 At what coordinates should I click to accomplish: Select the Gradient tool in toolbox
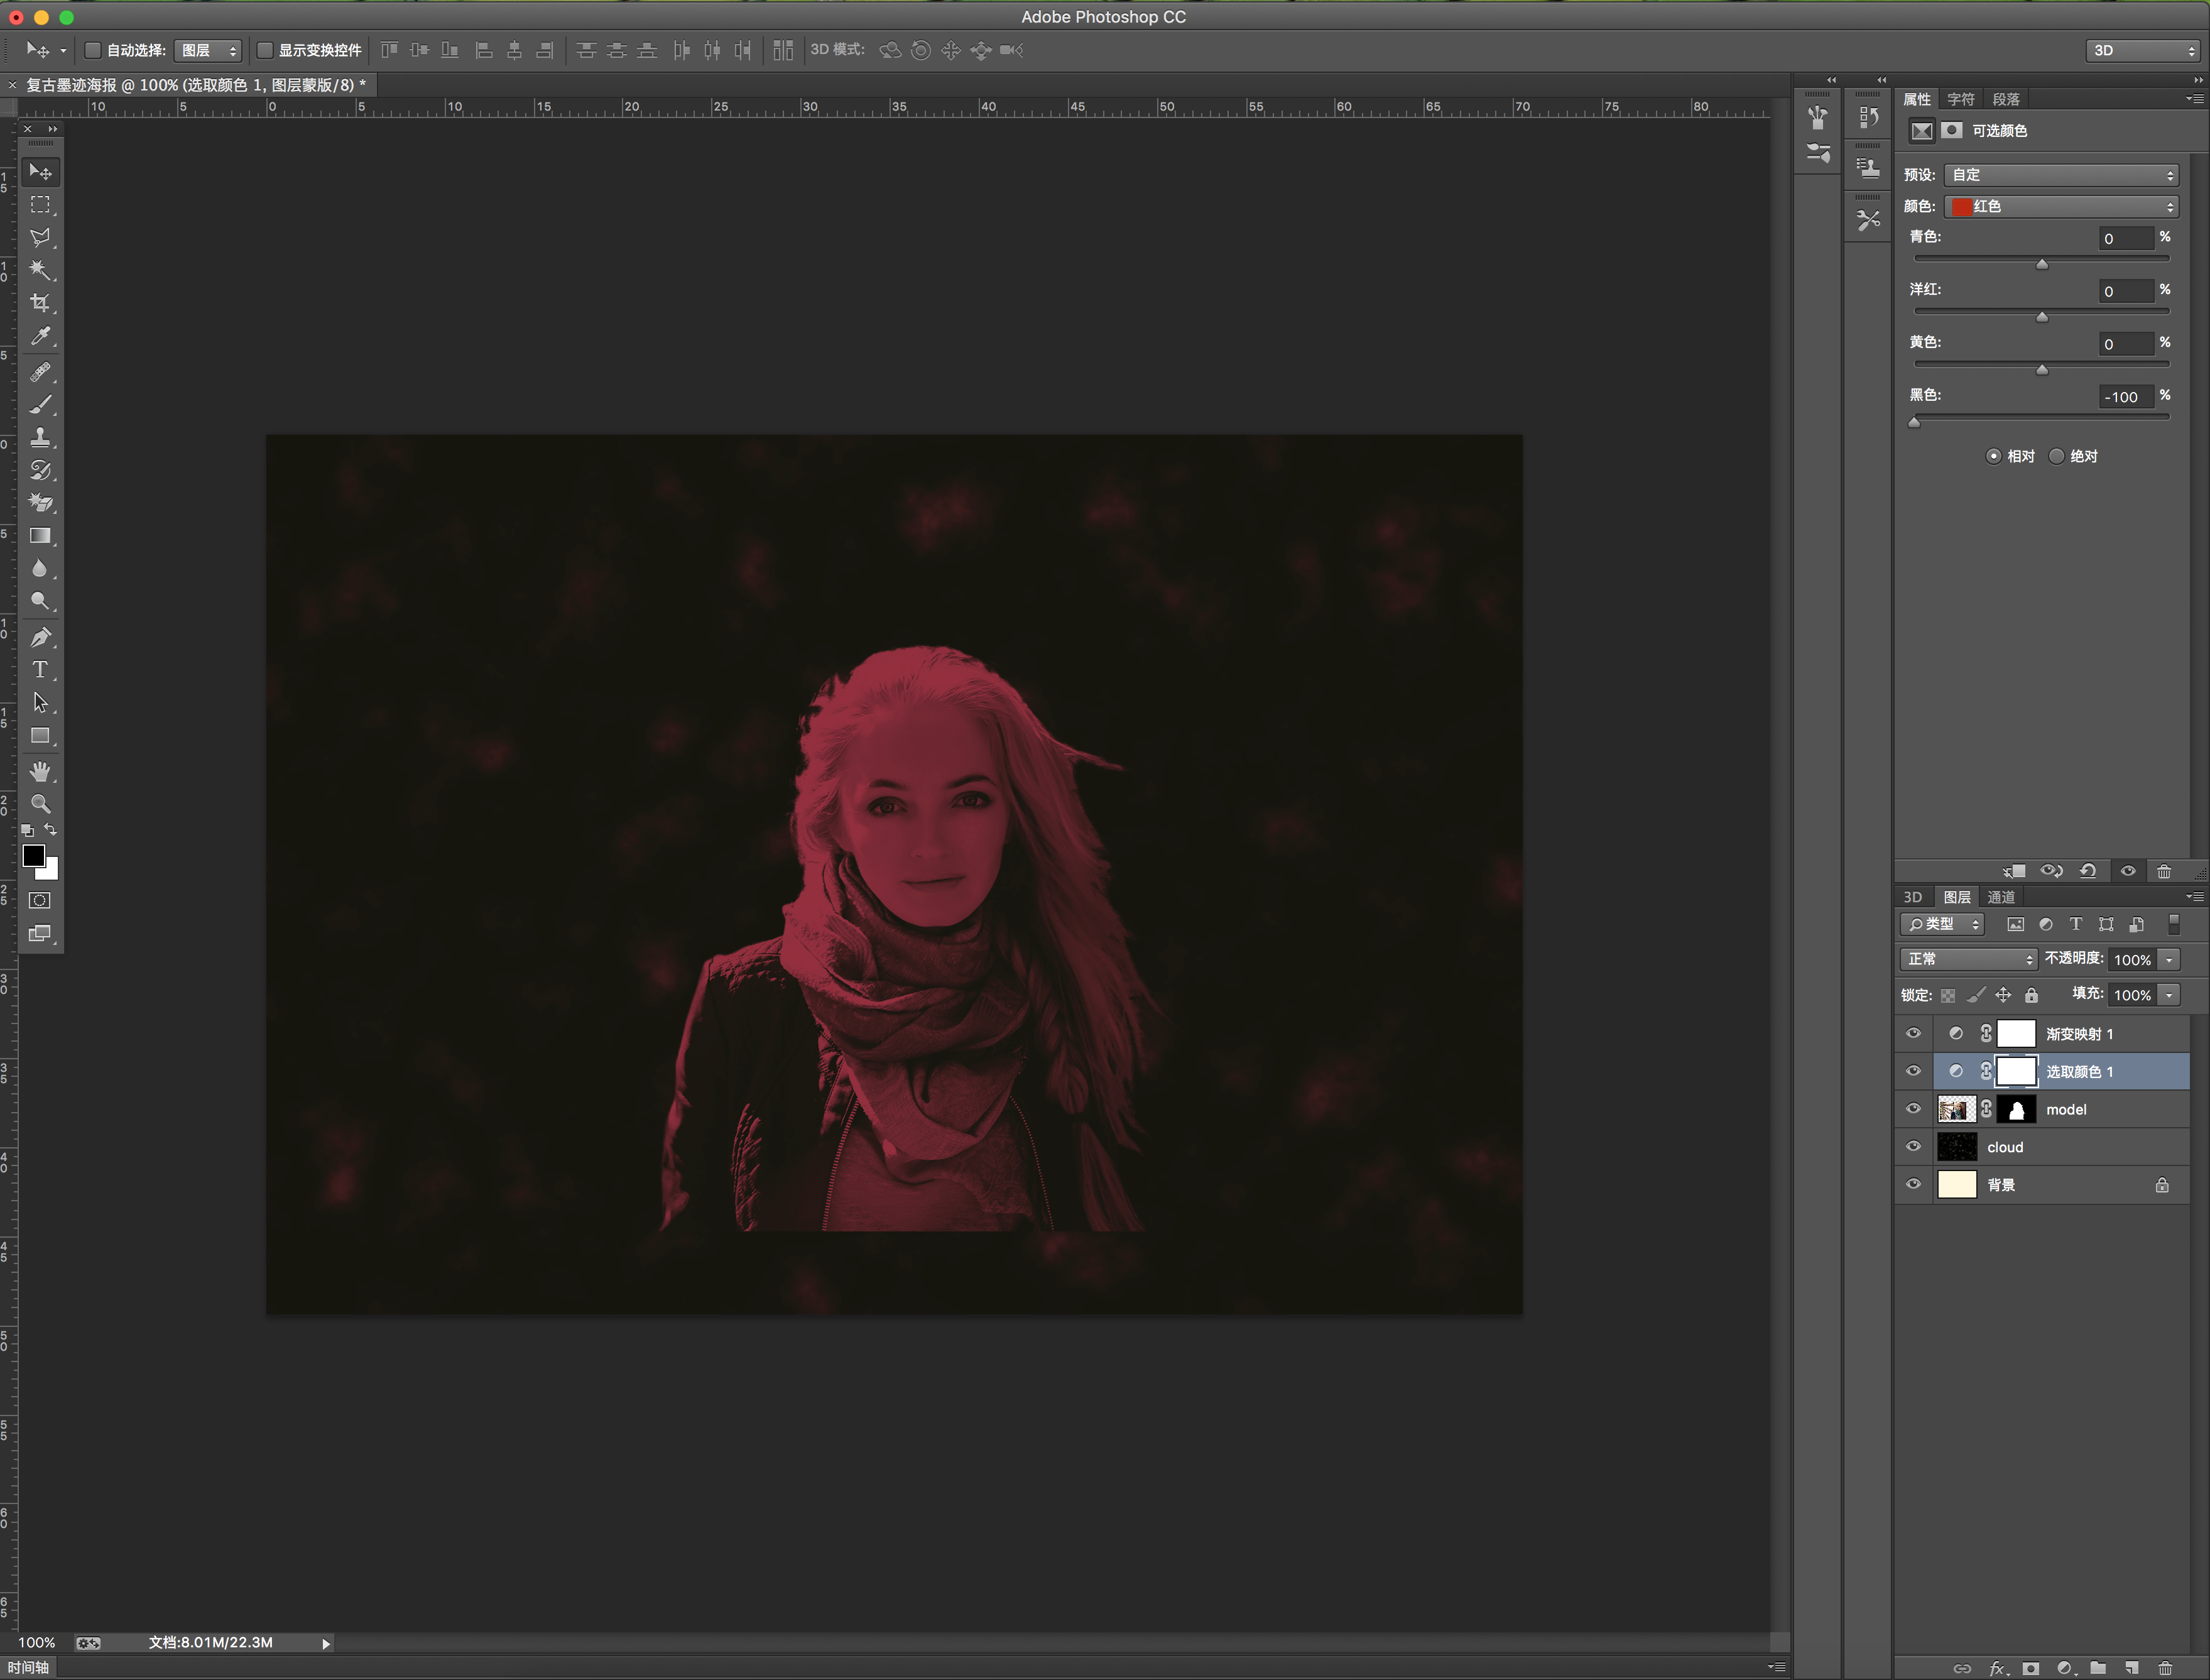[x=40, y=536]
